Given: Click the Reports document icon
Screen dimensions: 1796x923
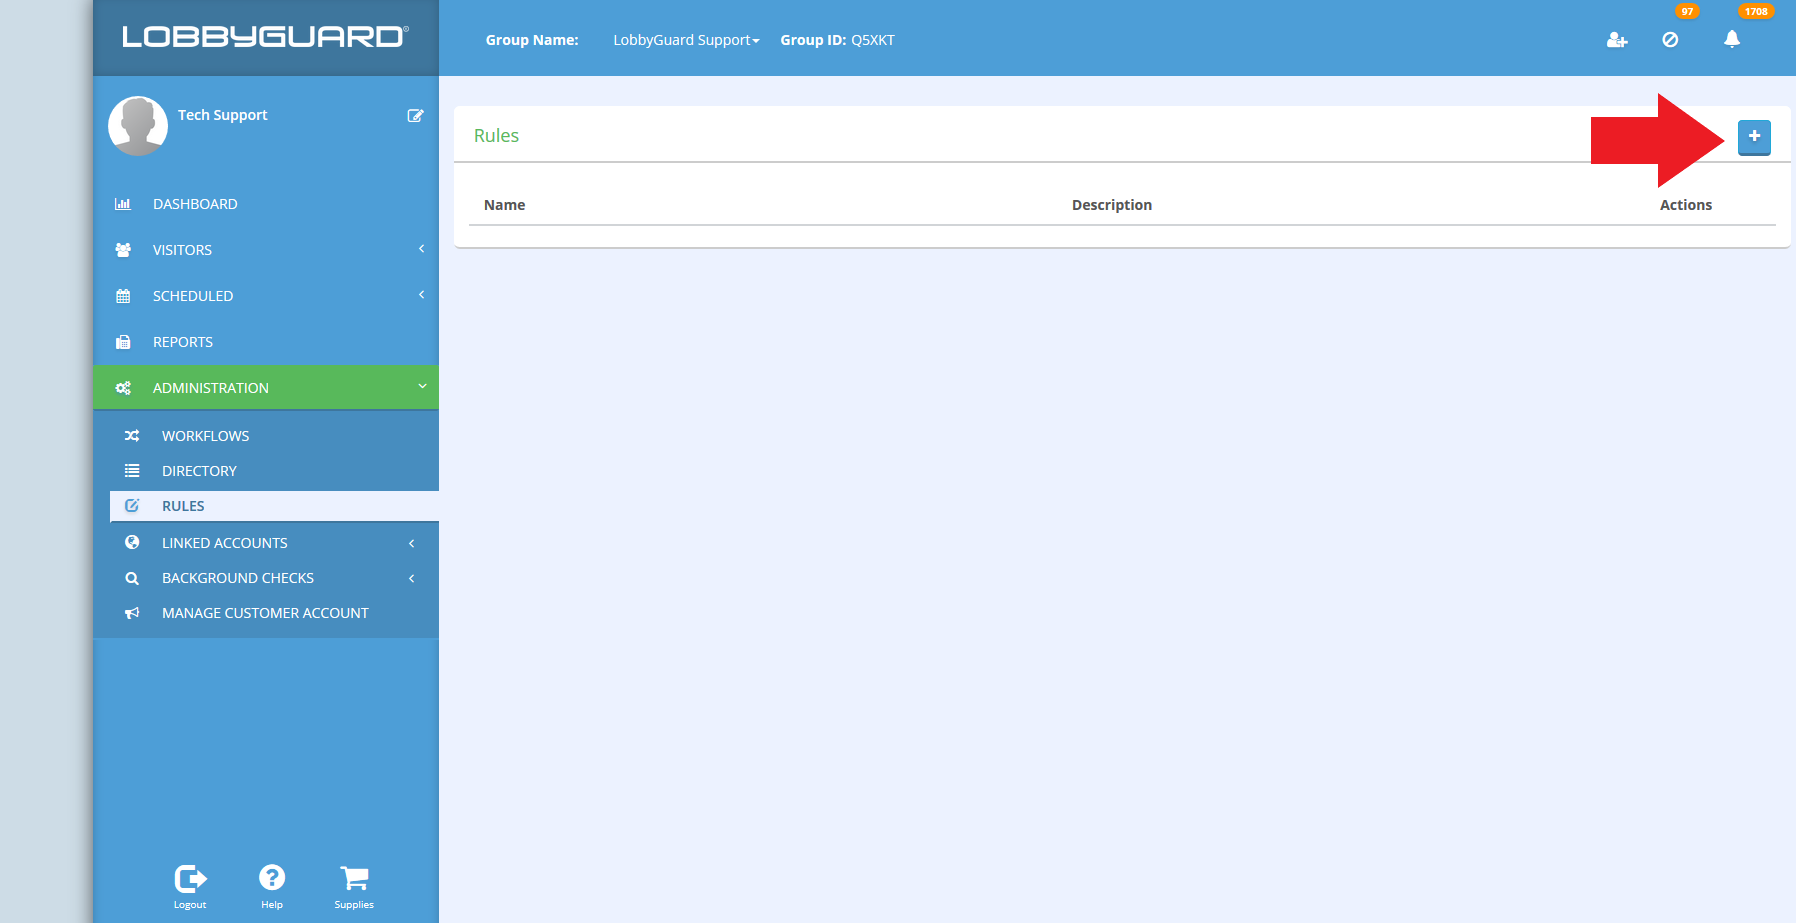Looking at the screenshot, I should coord(123,342).
